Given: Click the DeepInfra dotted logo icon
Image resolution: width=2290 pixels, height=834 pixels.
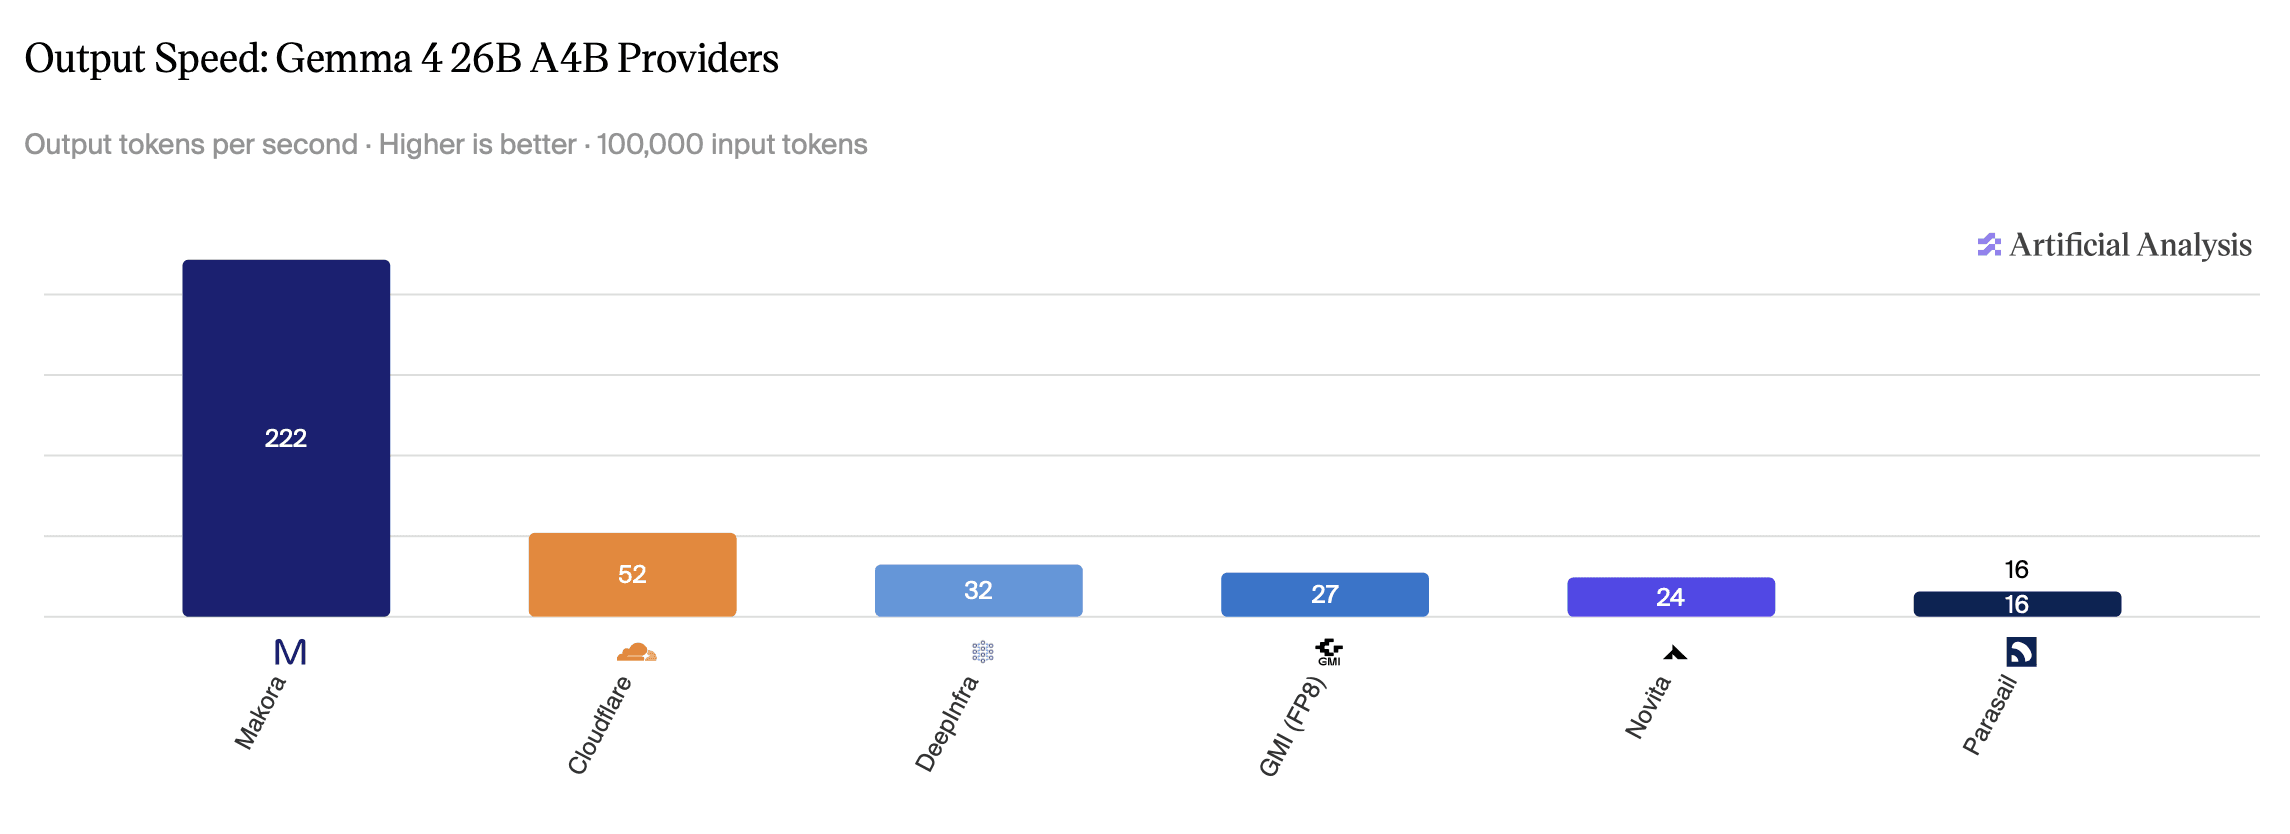Looking at the screenshot, I should 982,652.
